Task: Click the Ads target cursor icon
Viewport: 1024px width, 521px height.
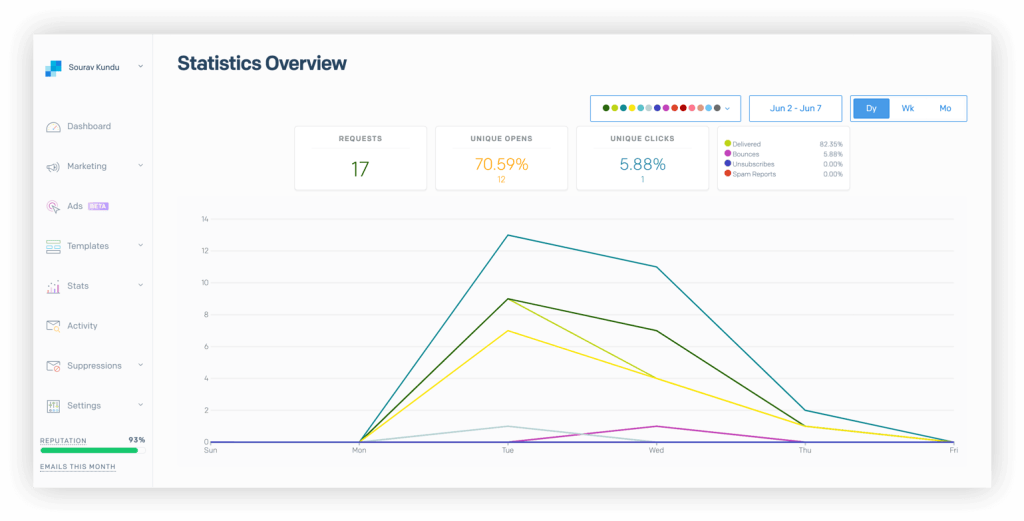Action: (x=53, y=206)
